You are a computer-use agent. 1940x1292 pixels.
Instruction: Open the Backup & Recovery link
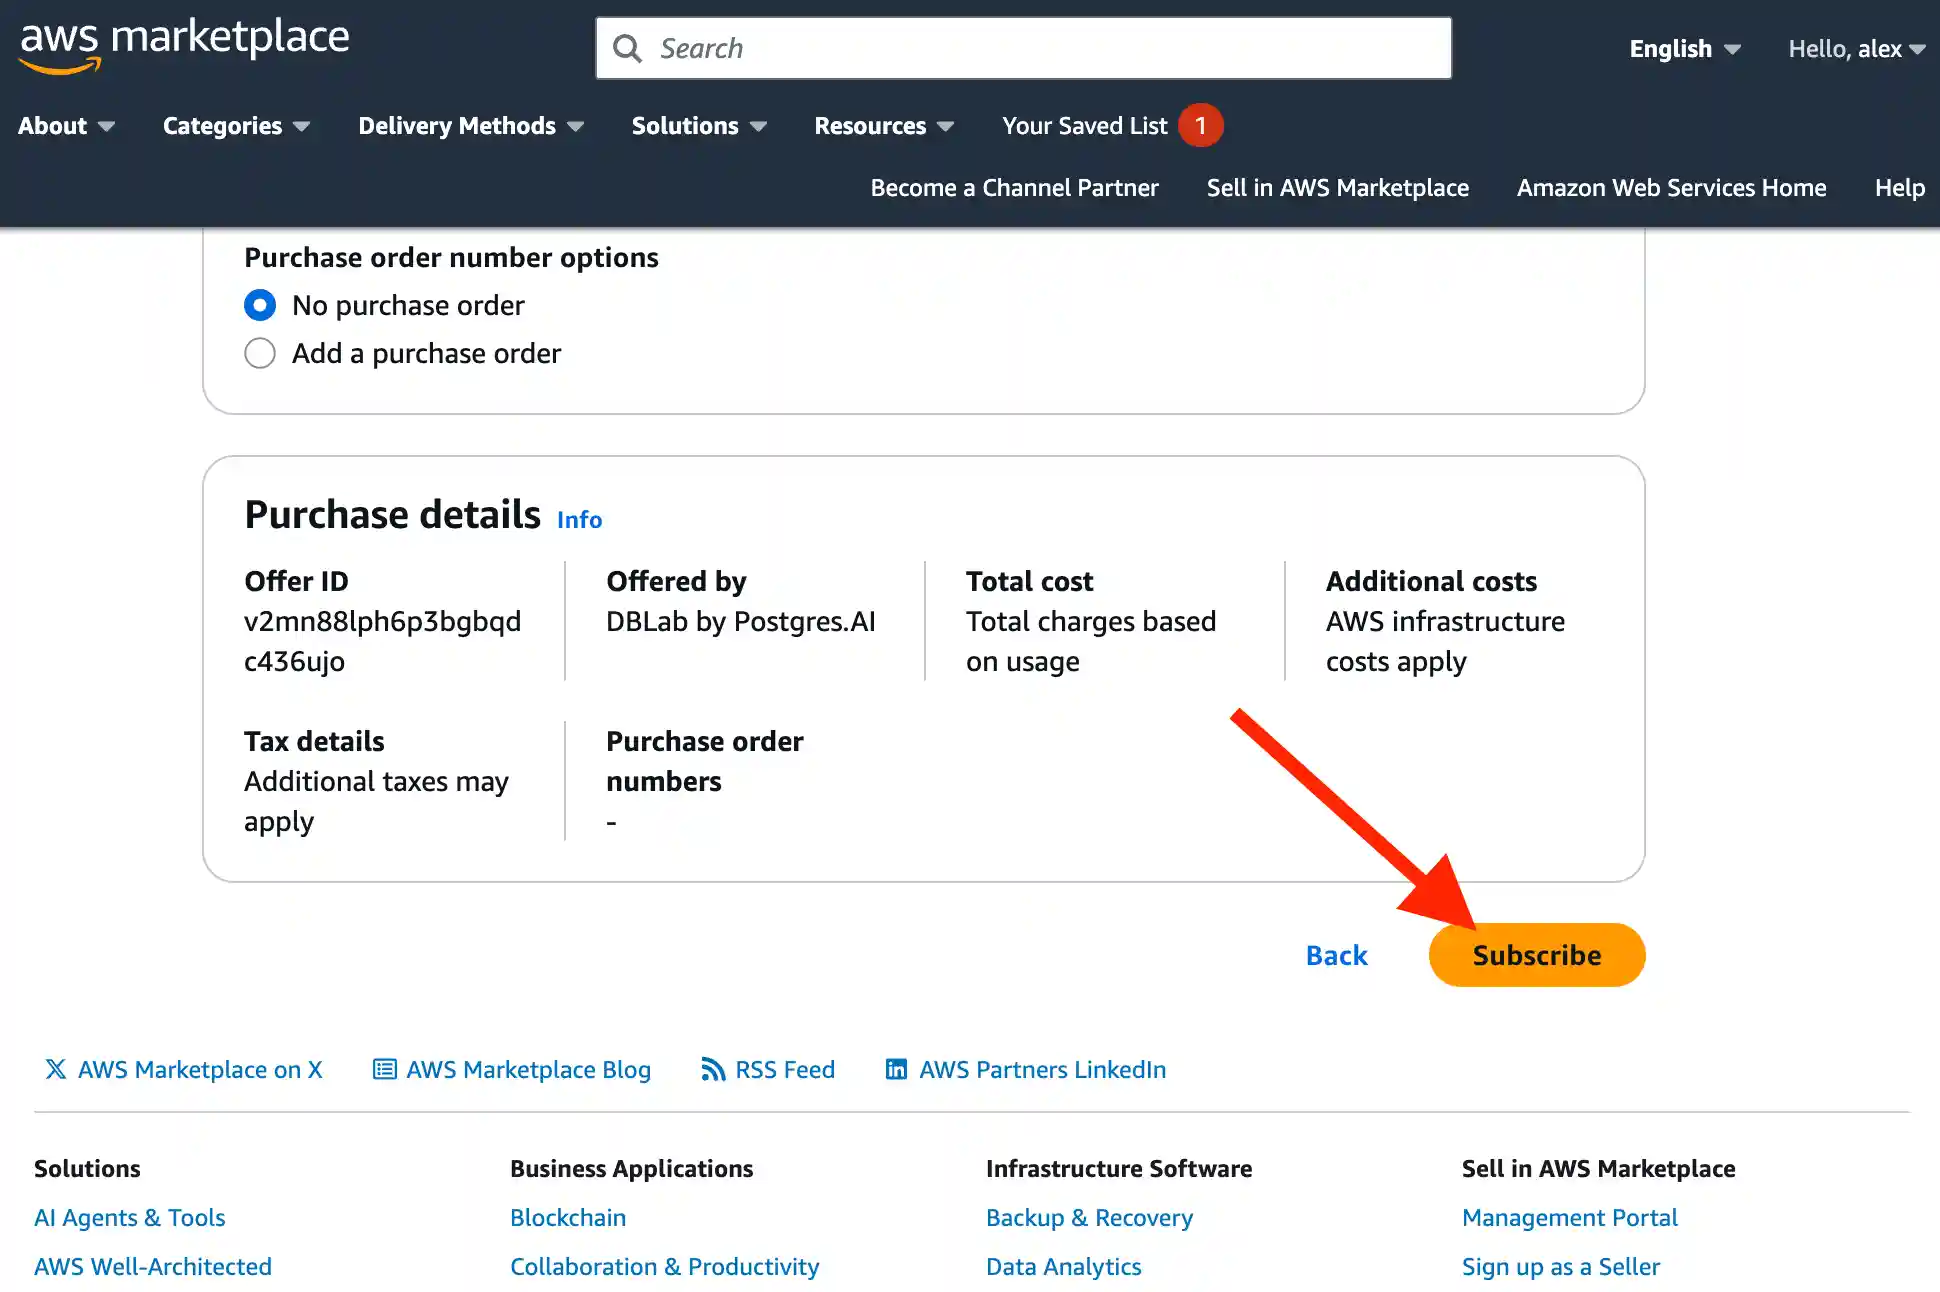click(1089, 1217)
